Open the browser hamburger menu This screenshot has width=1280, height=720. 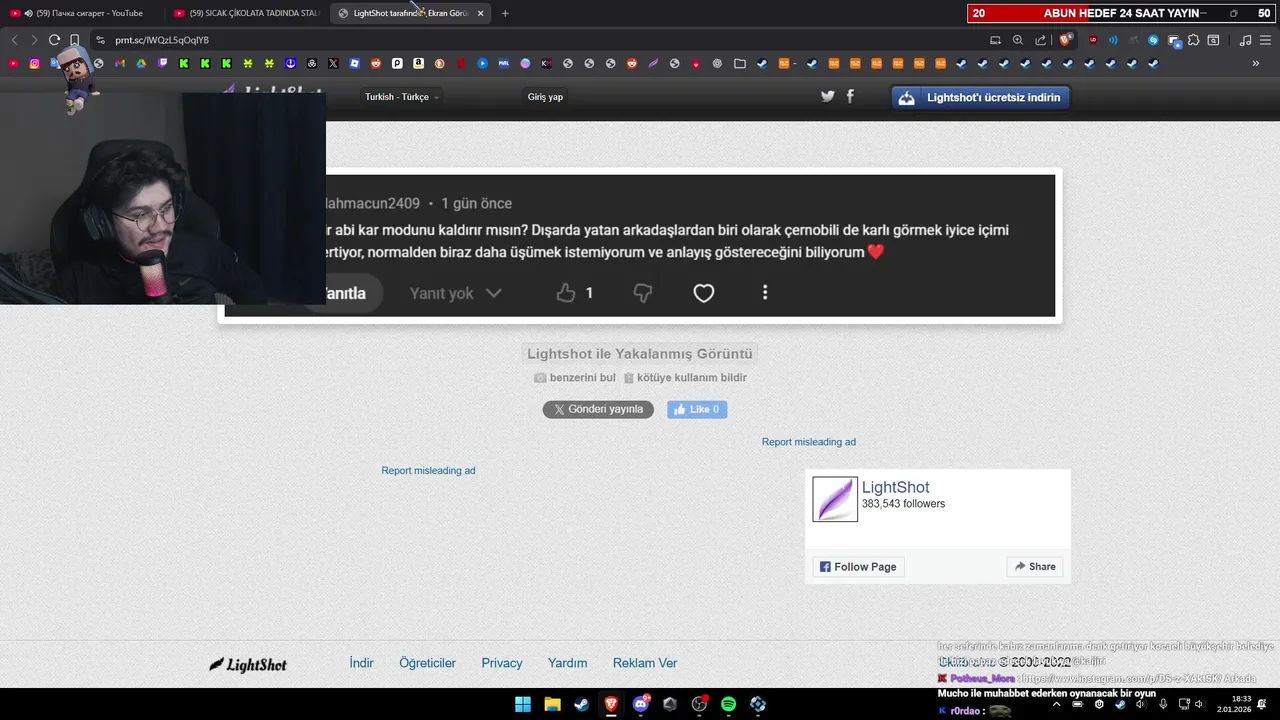(1264, 40)
